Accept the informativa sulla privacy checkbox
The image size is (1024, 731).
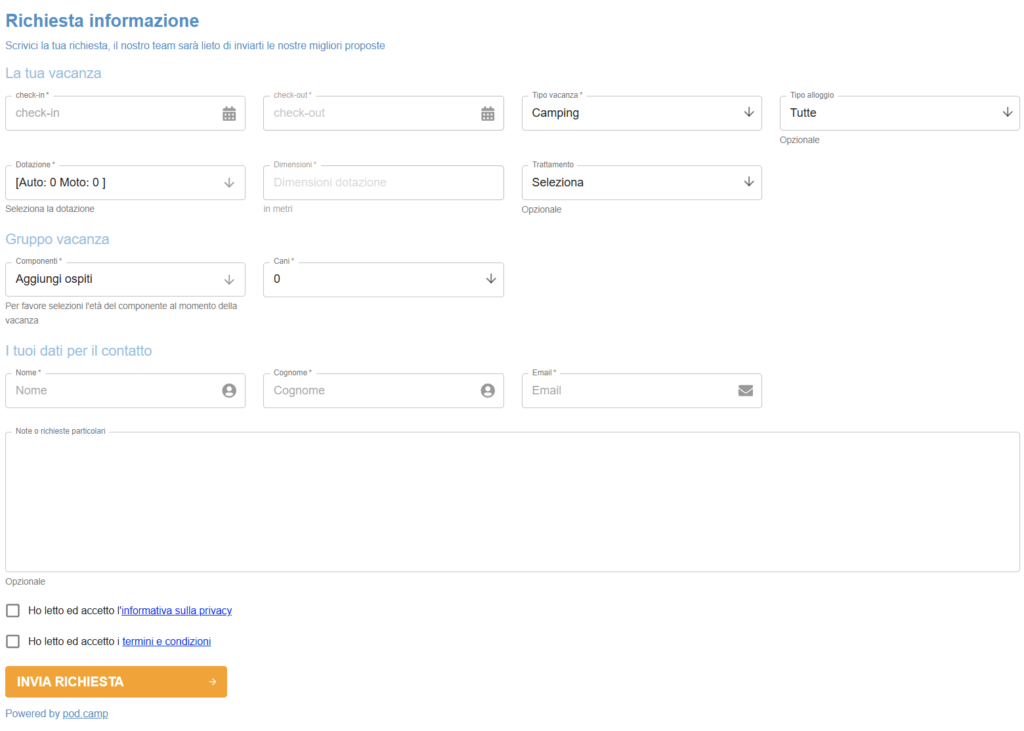tap(13, 611)
